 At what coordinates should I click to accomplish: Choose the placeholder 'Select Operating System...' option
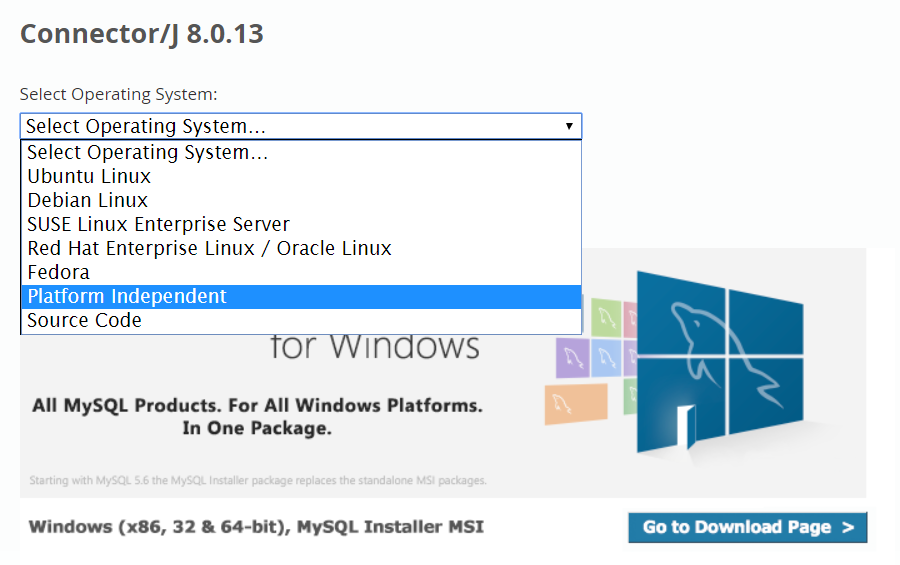pyautogui.click(x=301, y=152)
